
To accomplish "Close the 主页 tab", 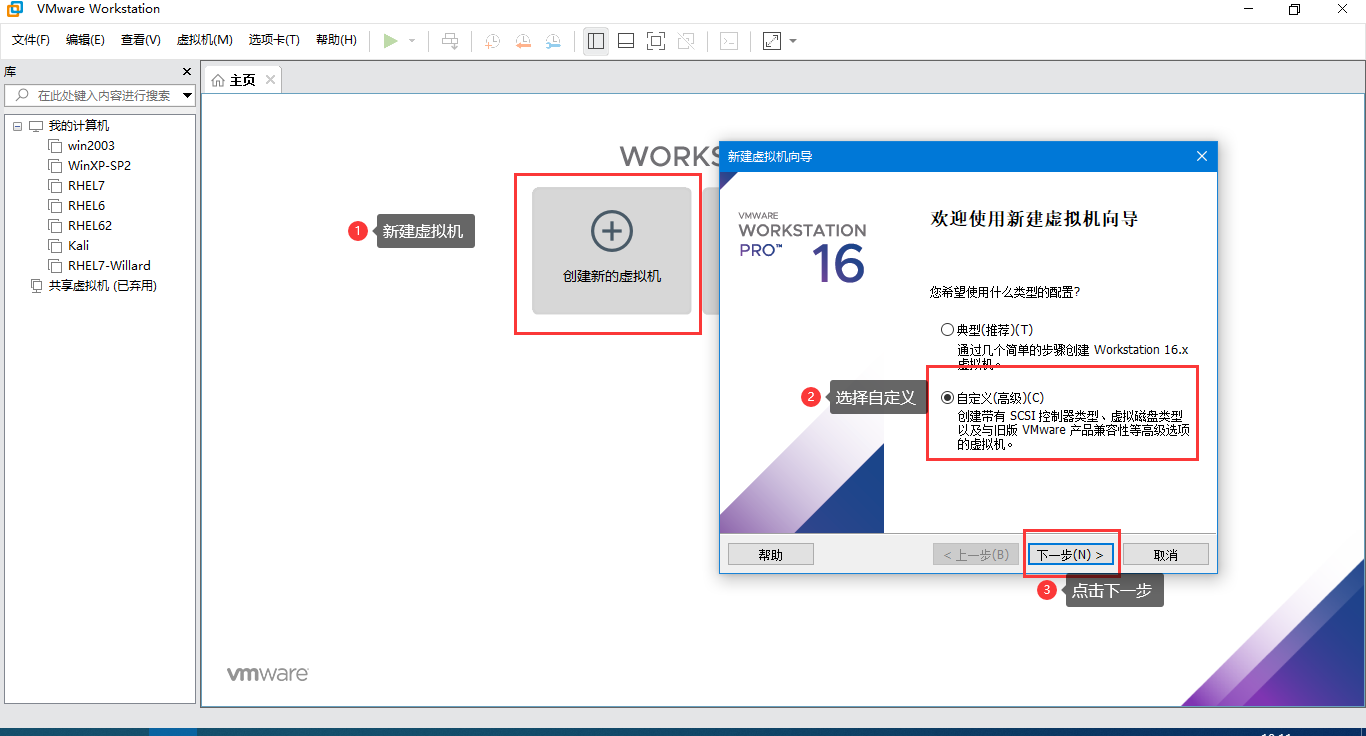I will 270,80.
